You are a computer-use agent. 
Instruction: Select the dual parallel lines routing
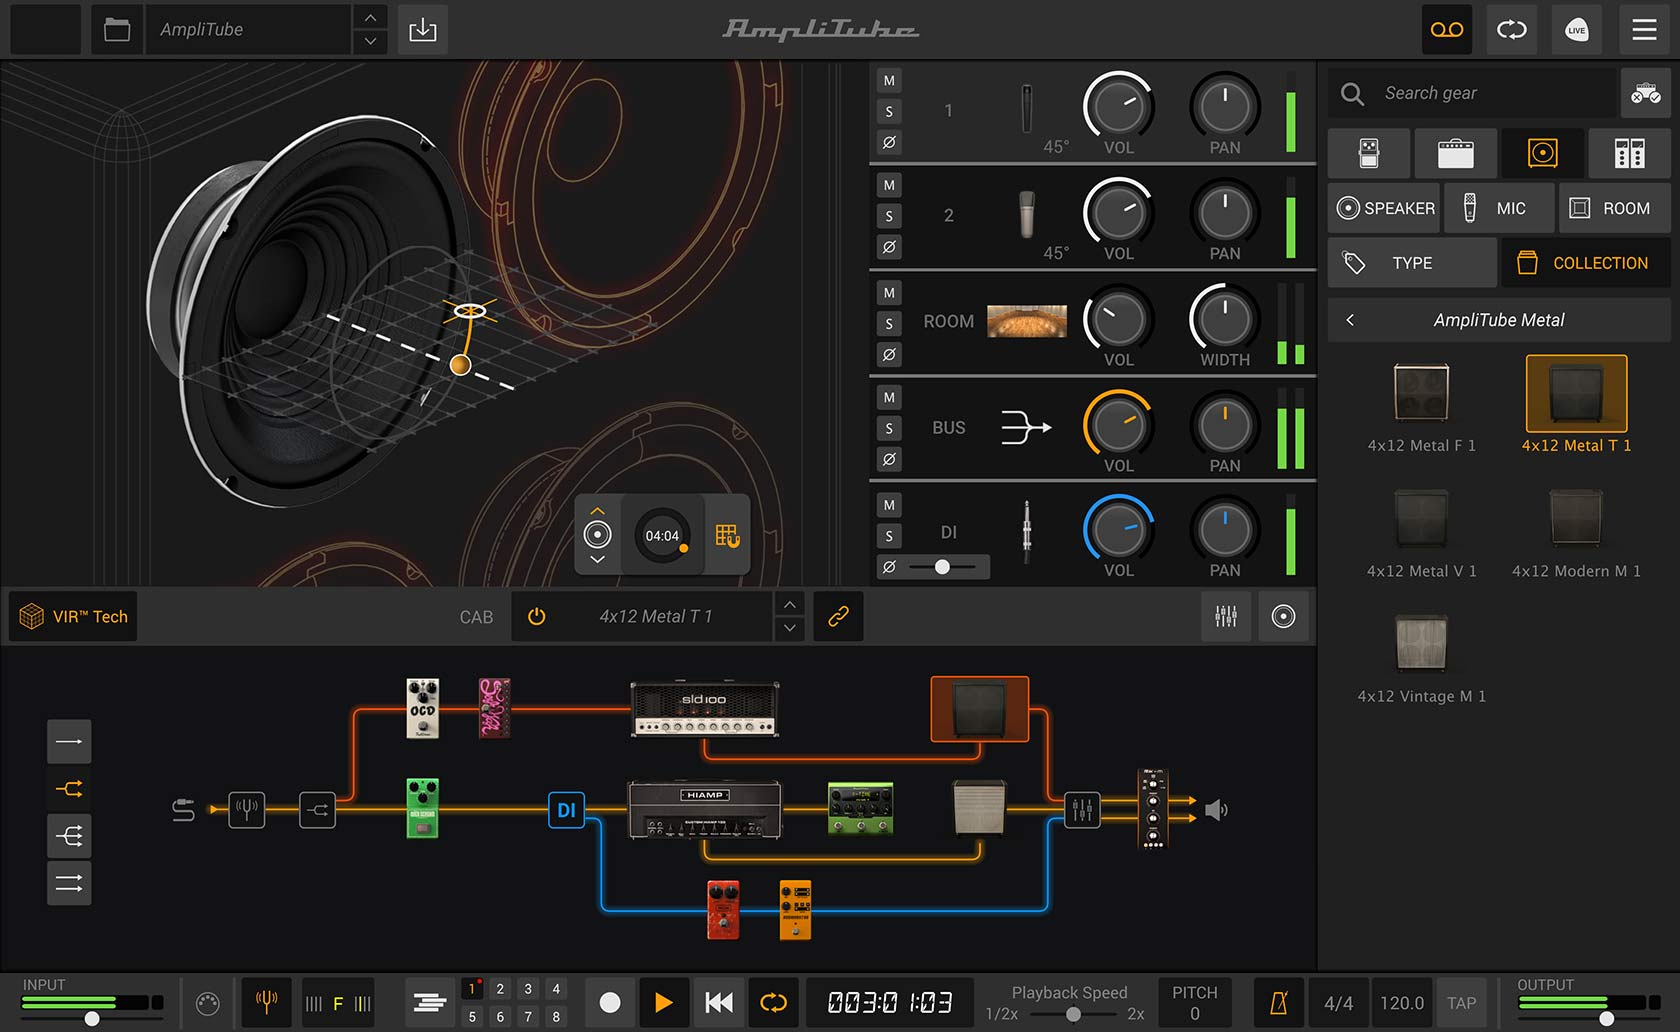click(69, 883)
